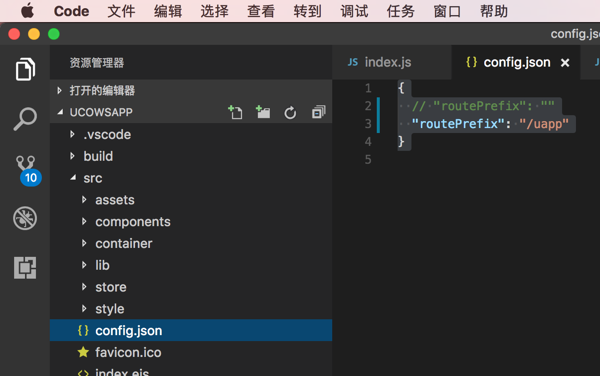Click the New Folder icon in explorer header
This screenshot has width=600, height=376.
(263, 112)
